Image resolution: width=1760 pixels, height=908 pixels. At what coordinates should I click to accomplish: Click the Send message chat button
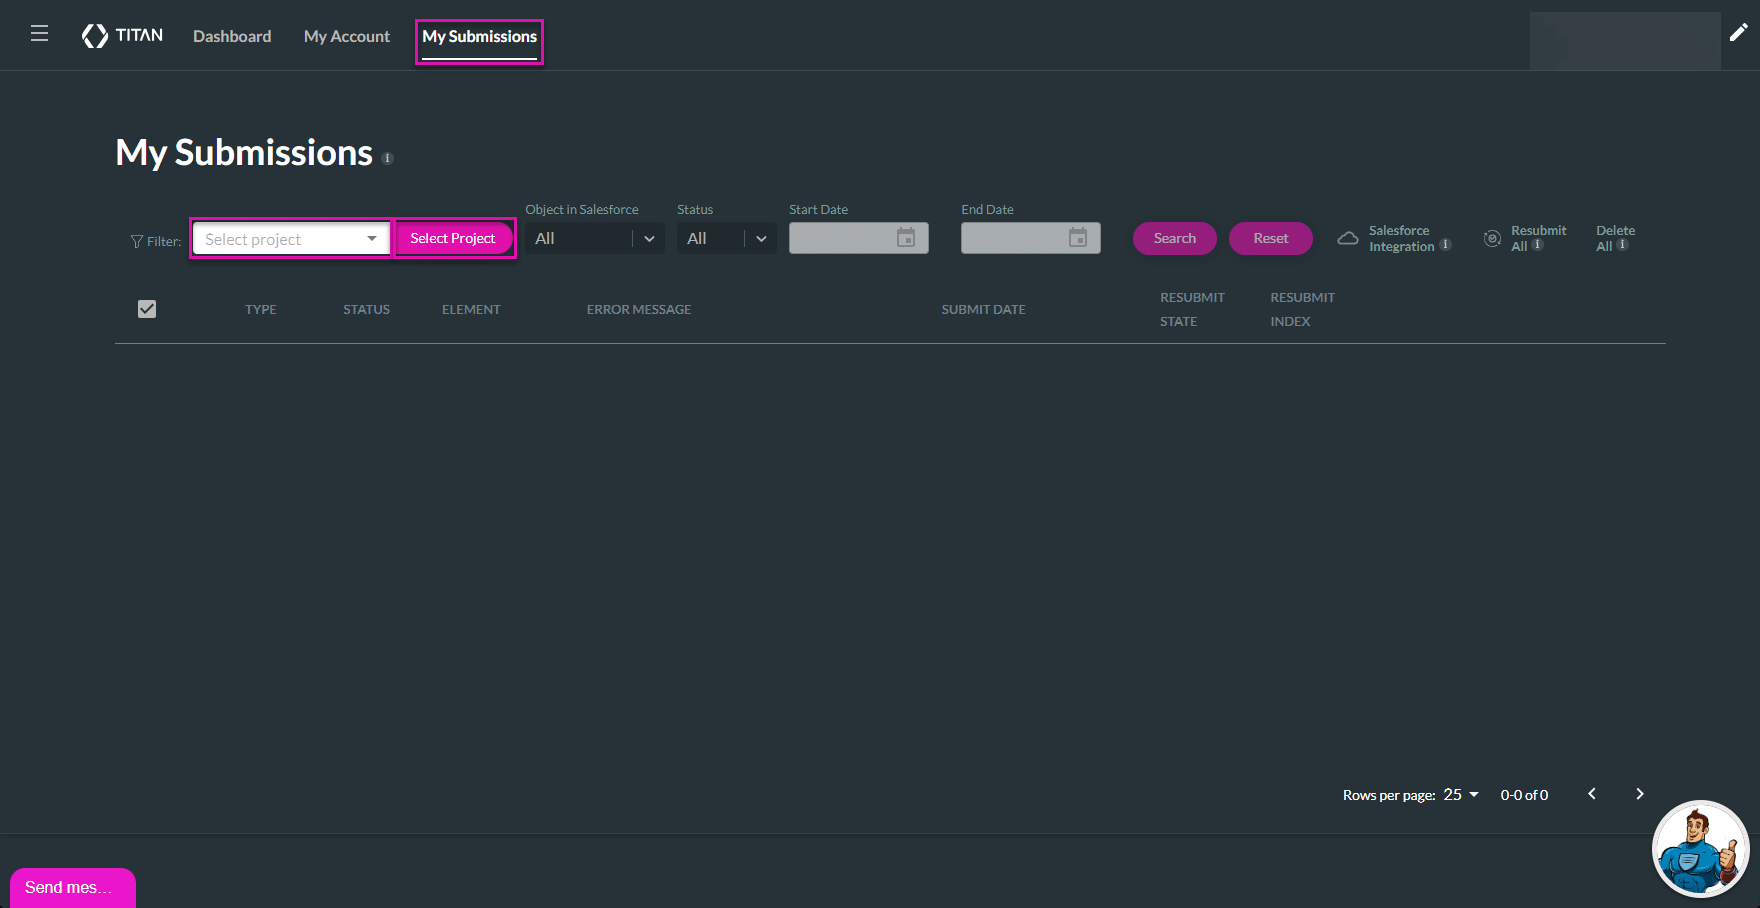click(x=72, y=887)
